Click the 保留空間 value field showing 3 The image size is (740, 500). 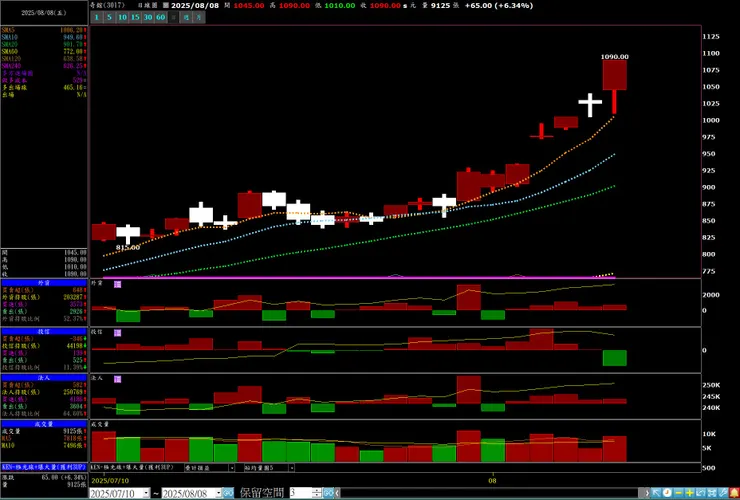tap(301, 493)
